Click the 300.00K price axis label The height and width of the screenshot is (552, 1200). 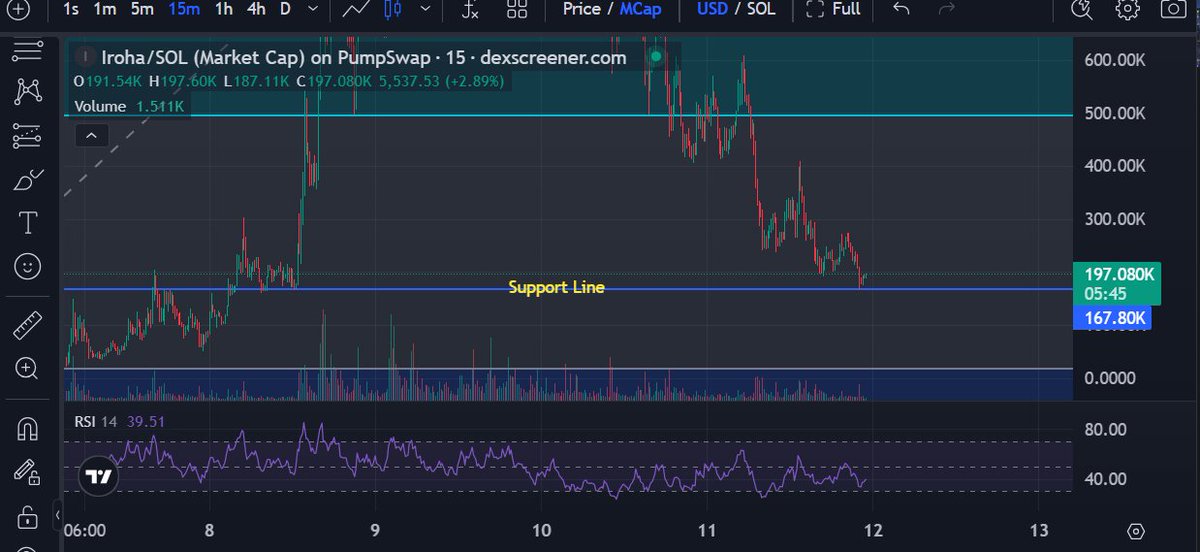click(x=1115, y=219)
